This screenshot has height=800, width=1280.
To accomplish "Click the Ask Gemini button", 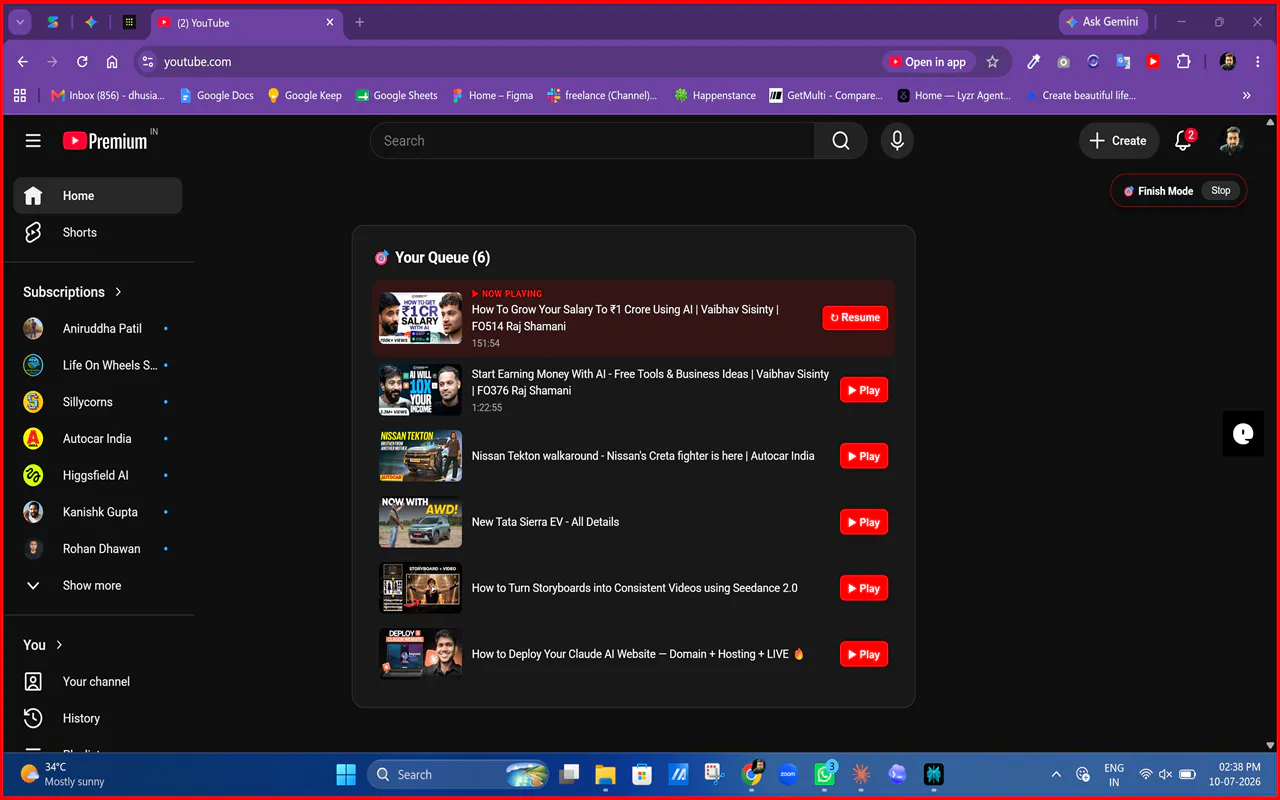I will click(1103, 22).
